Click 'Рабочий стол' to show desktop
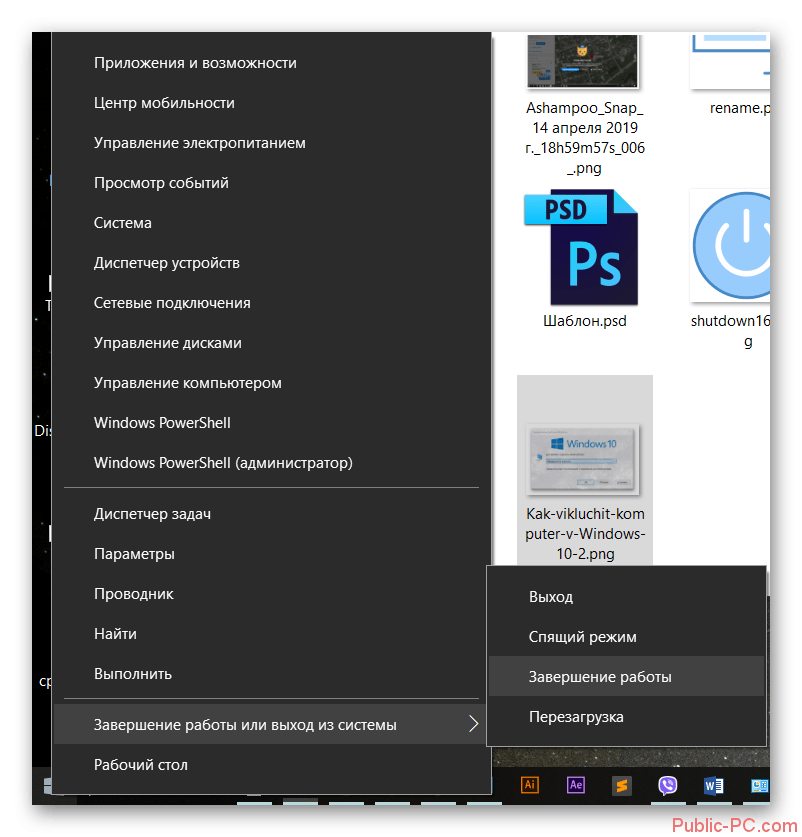The width and height of the screenshot is (802, 837). click(140, 765)
